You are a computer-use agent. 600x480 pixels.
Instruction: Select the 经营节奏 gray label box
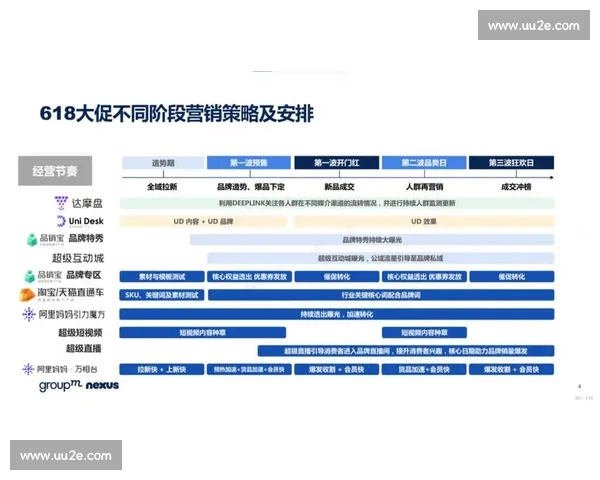tap(55, 171)
